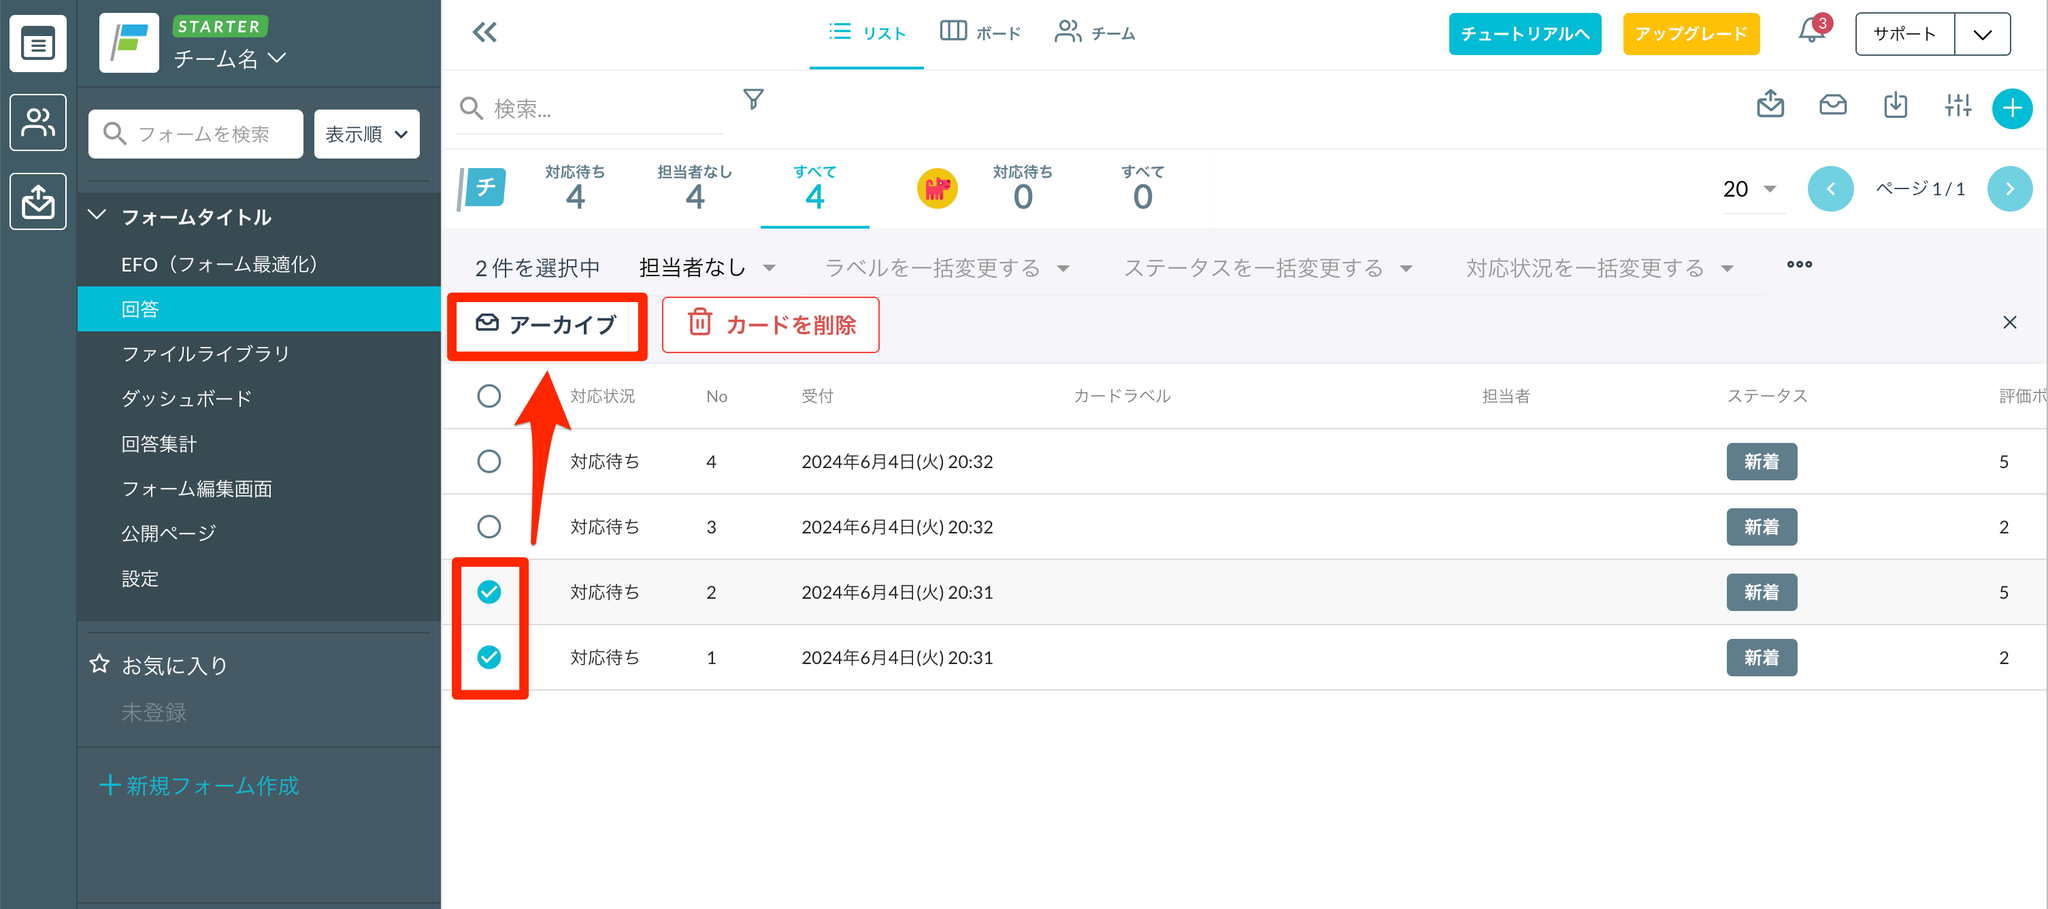Click the filter funnel icon

[x=753, y=99]
